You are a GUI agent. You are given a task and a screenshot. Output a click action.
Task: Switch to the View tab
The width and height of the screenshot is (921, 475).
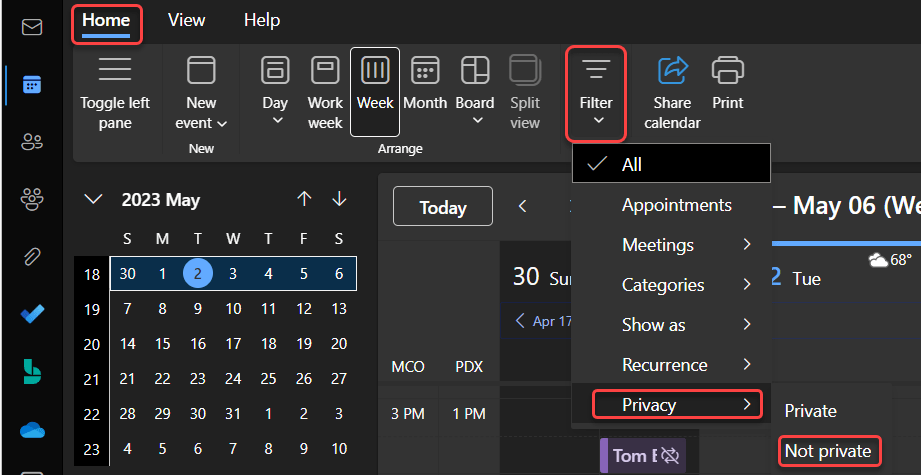point(186,20)
